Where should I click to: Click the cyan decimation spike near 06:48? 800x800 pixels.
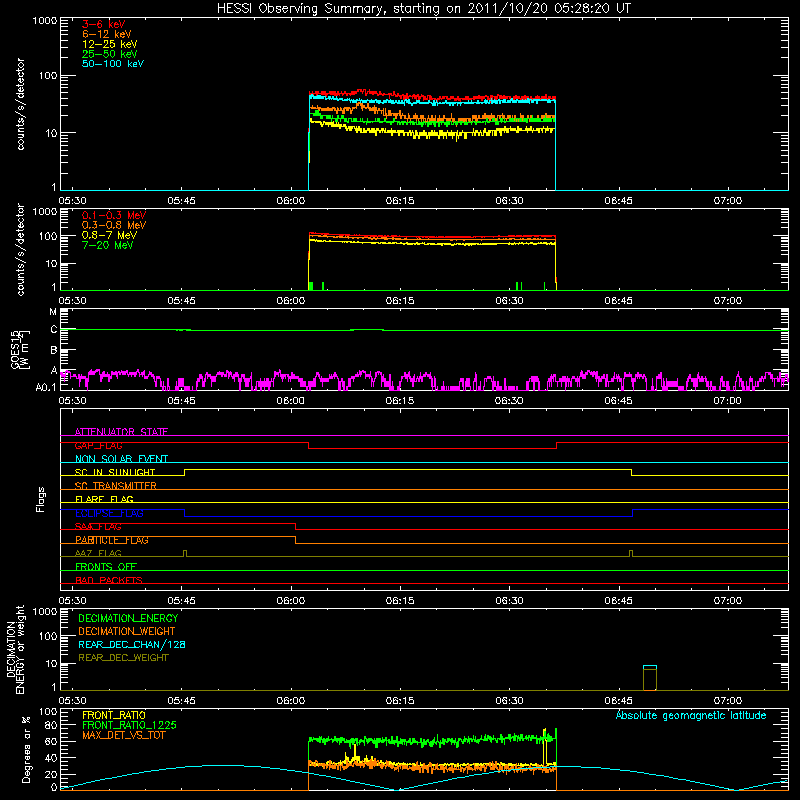(x=649, y=667)
